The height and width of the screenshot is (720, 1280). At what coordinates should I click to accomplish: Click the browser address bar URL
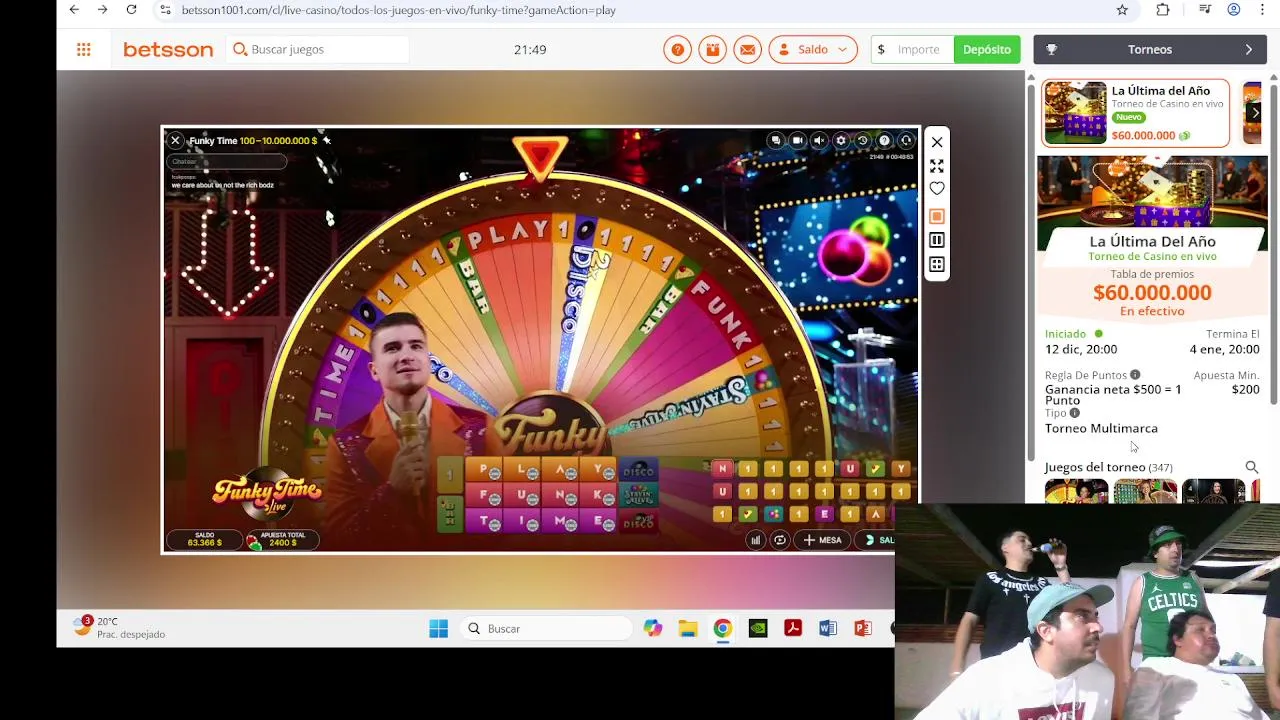pos(399,10)
